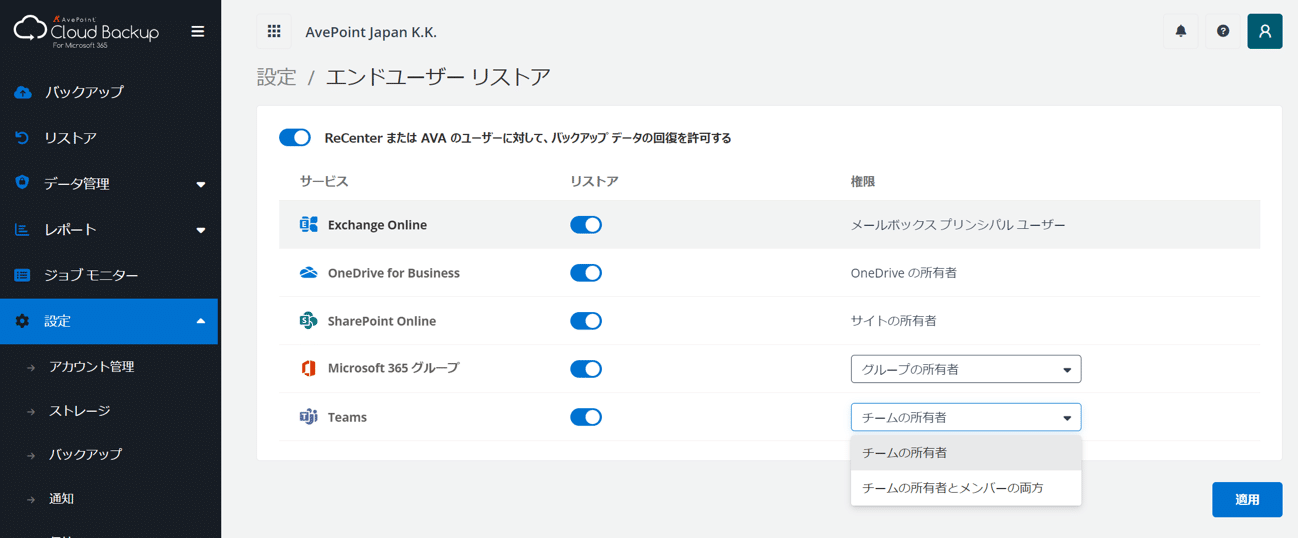The width and height of the screenshot is (1298, 538).
Task: Open the app launcher grid icon
Action: (274, 32)
